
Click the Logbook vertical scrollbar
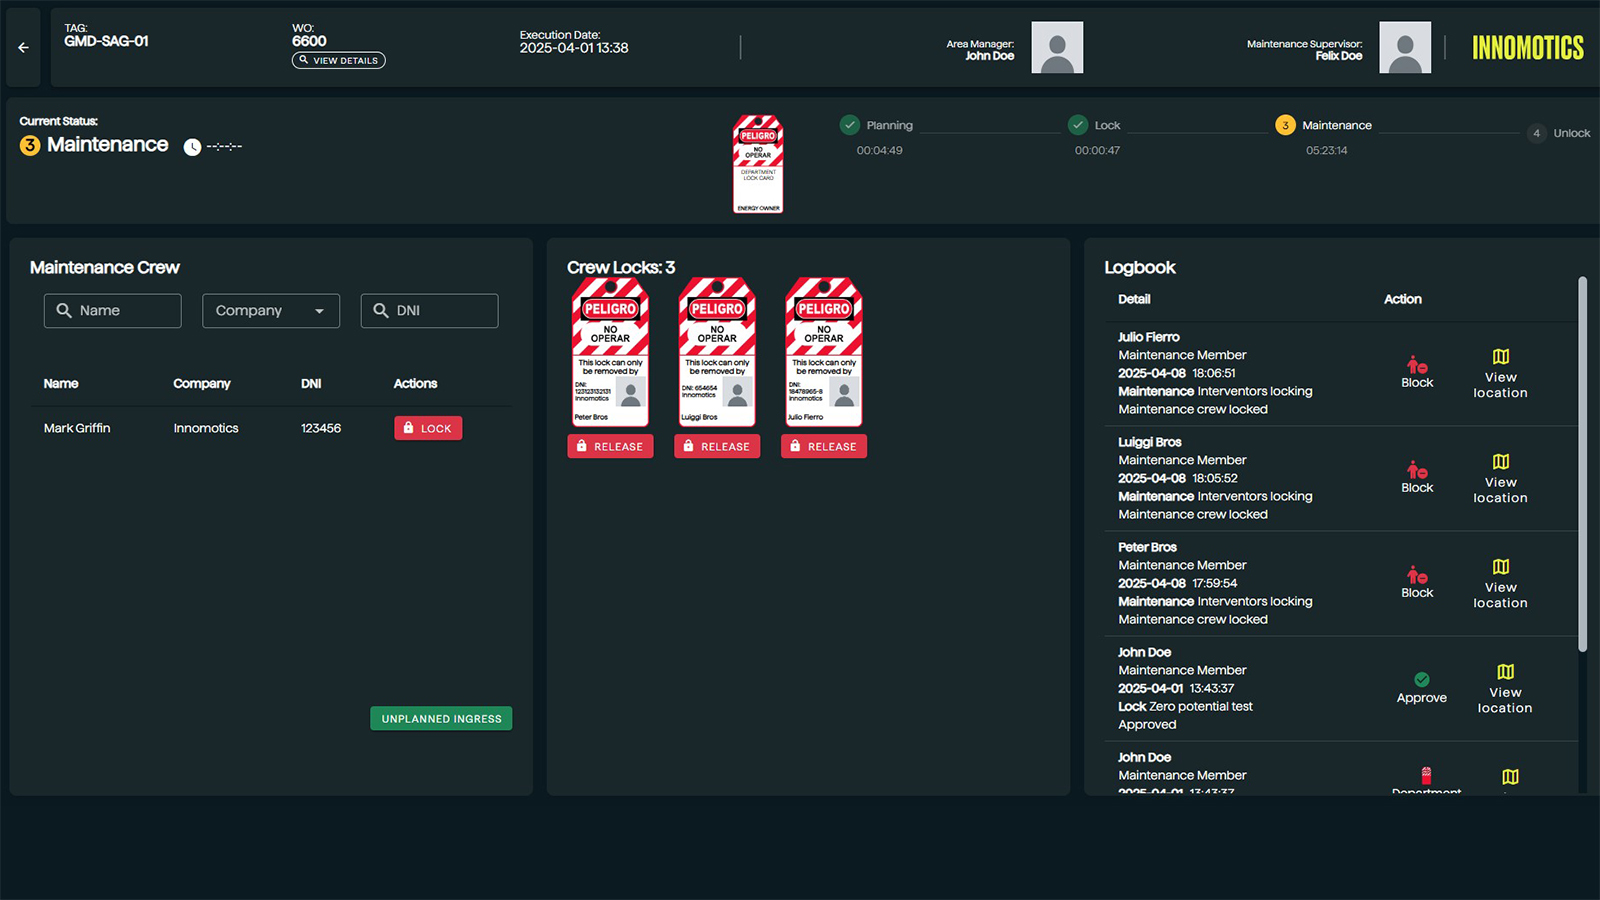(x=1582, y=465)
